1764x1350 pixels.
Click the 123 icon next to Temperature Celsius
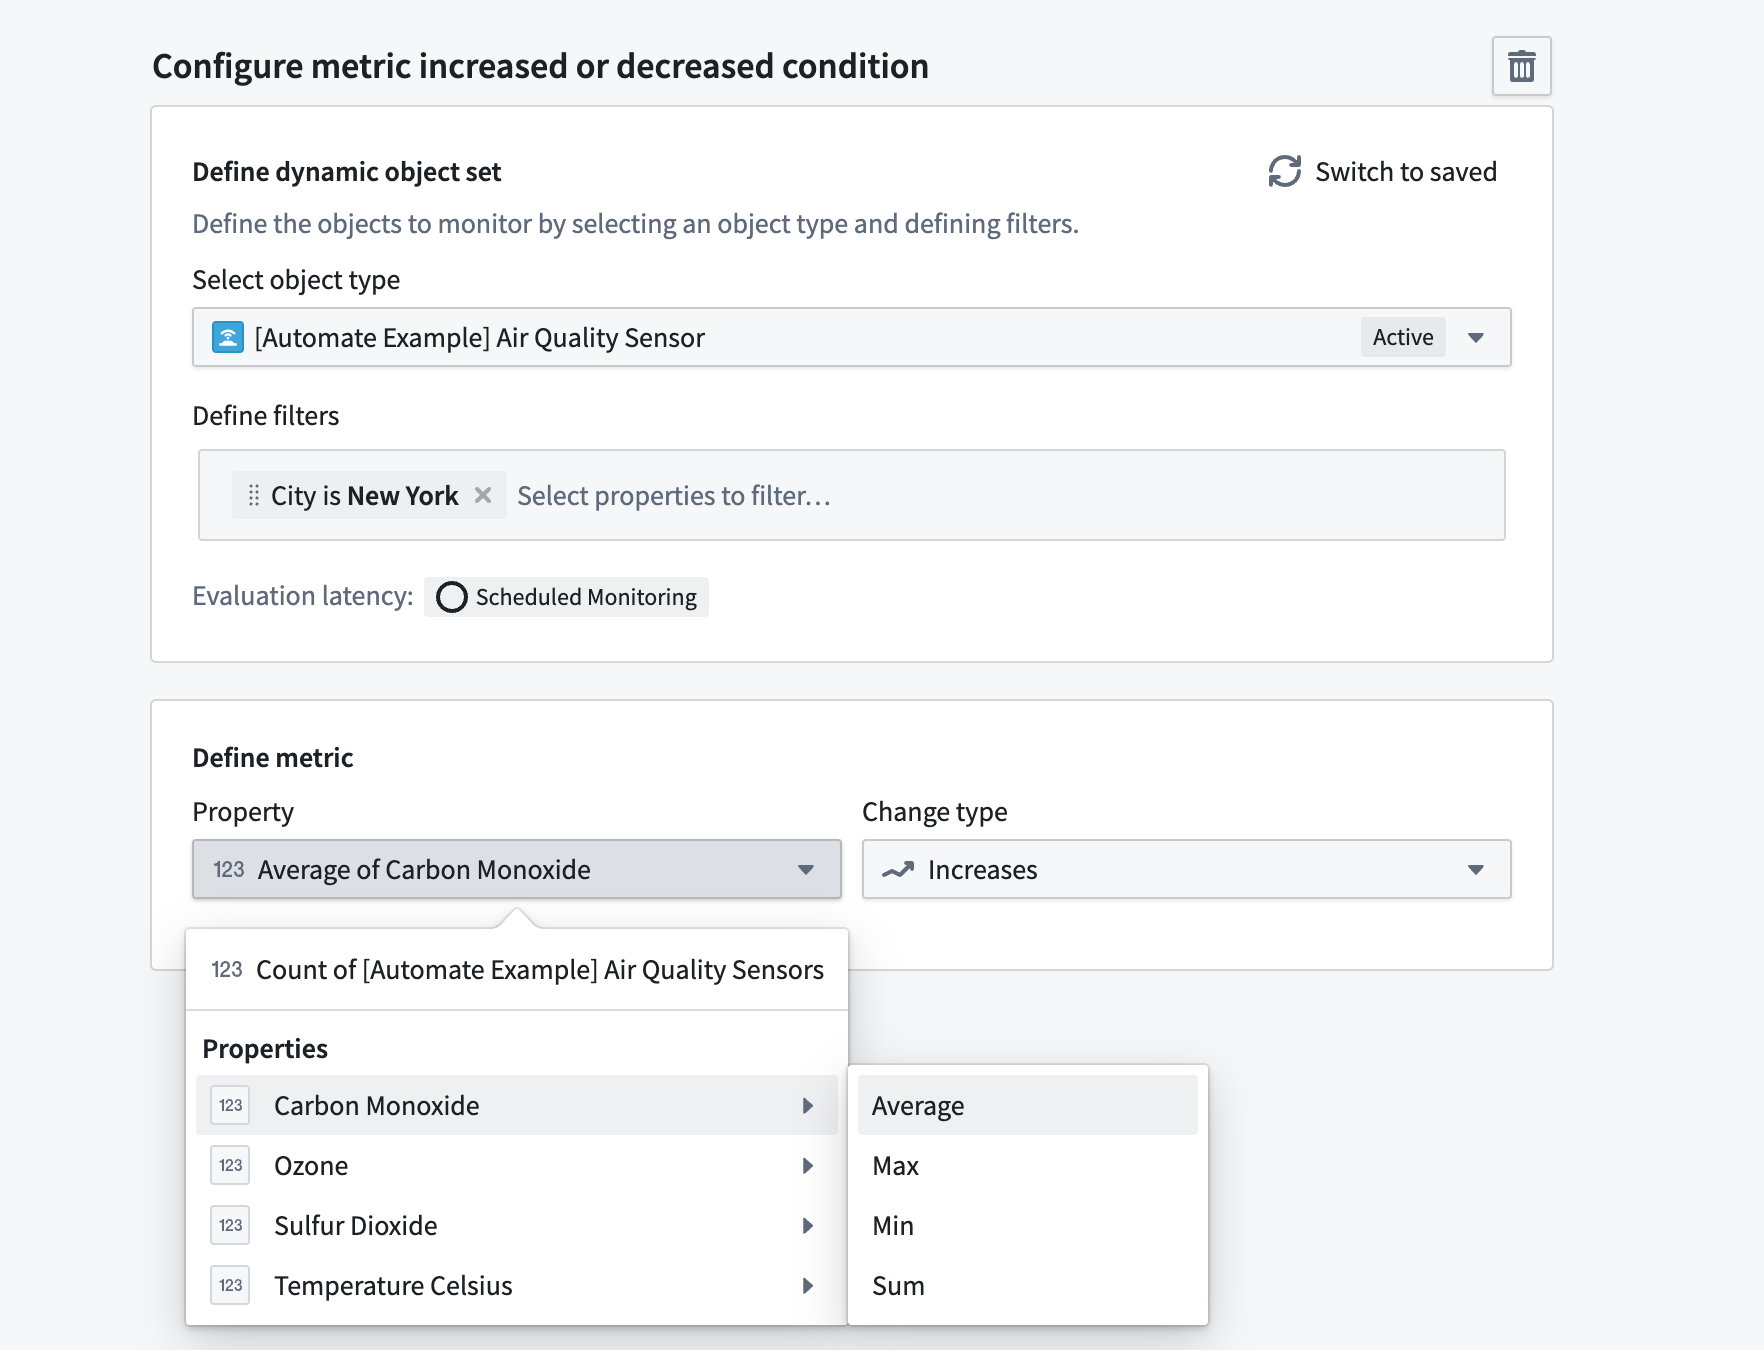pos(230,1285)
